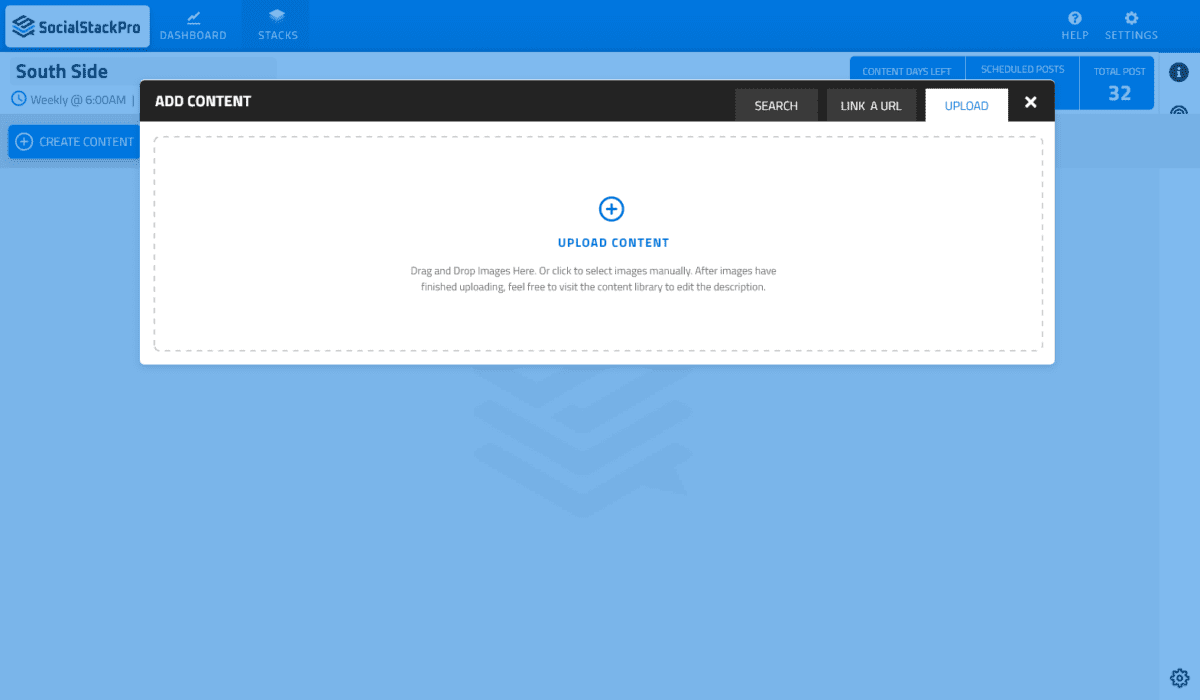Open Help from the top bar
The width and height of the screenshot is (1200, 700).
(1075, 26)
